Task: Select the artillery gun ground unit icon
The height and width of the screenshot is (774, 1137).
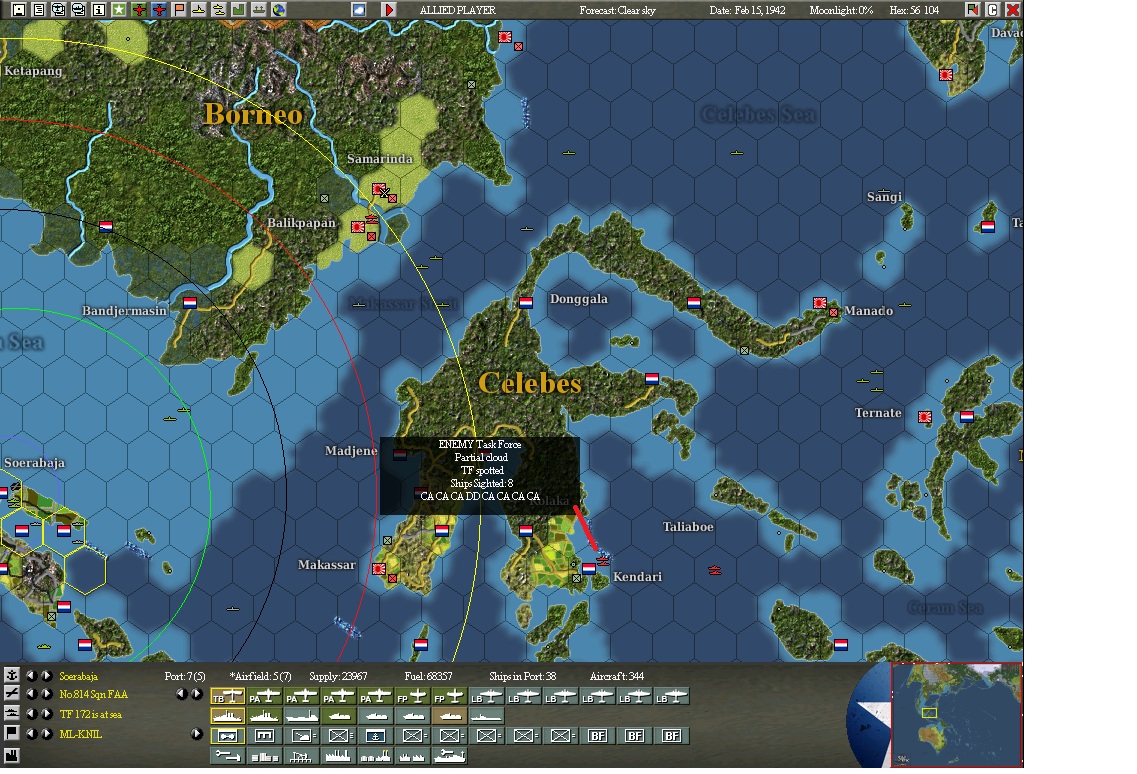Action: coord(302,736)
